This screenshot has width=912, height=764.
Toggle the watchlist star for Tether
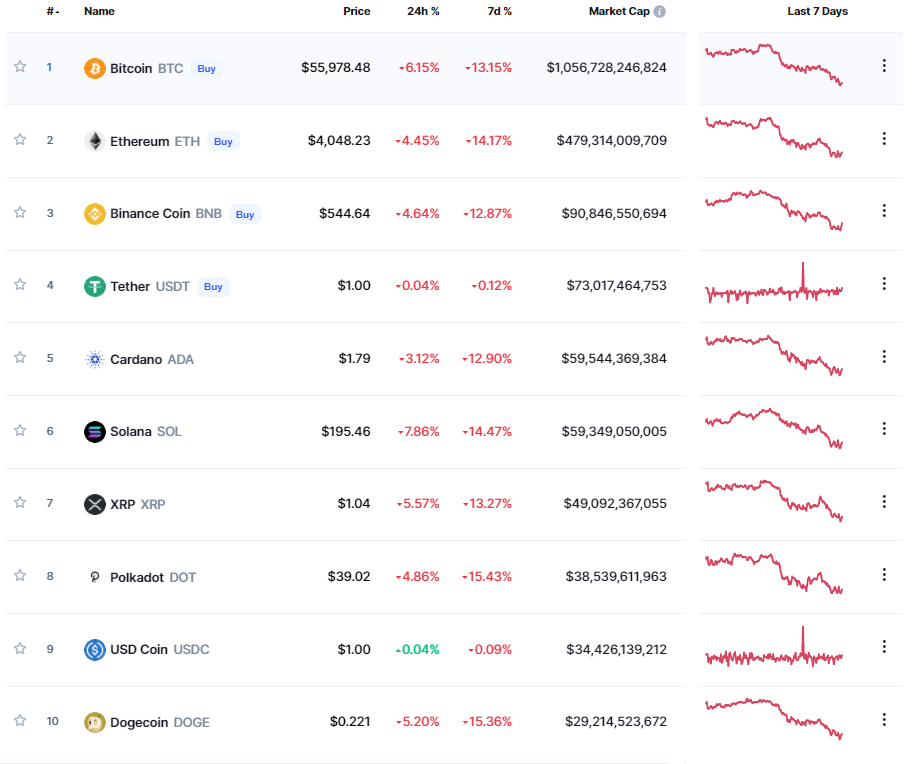coord(20,285)
